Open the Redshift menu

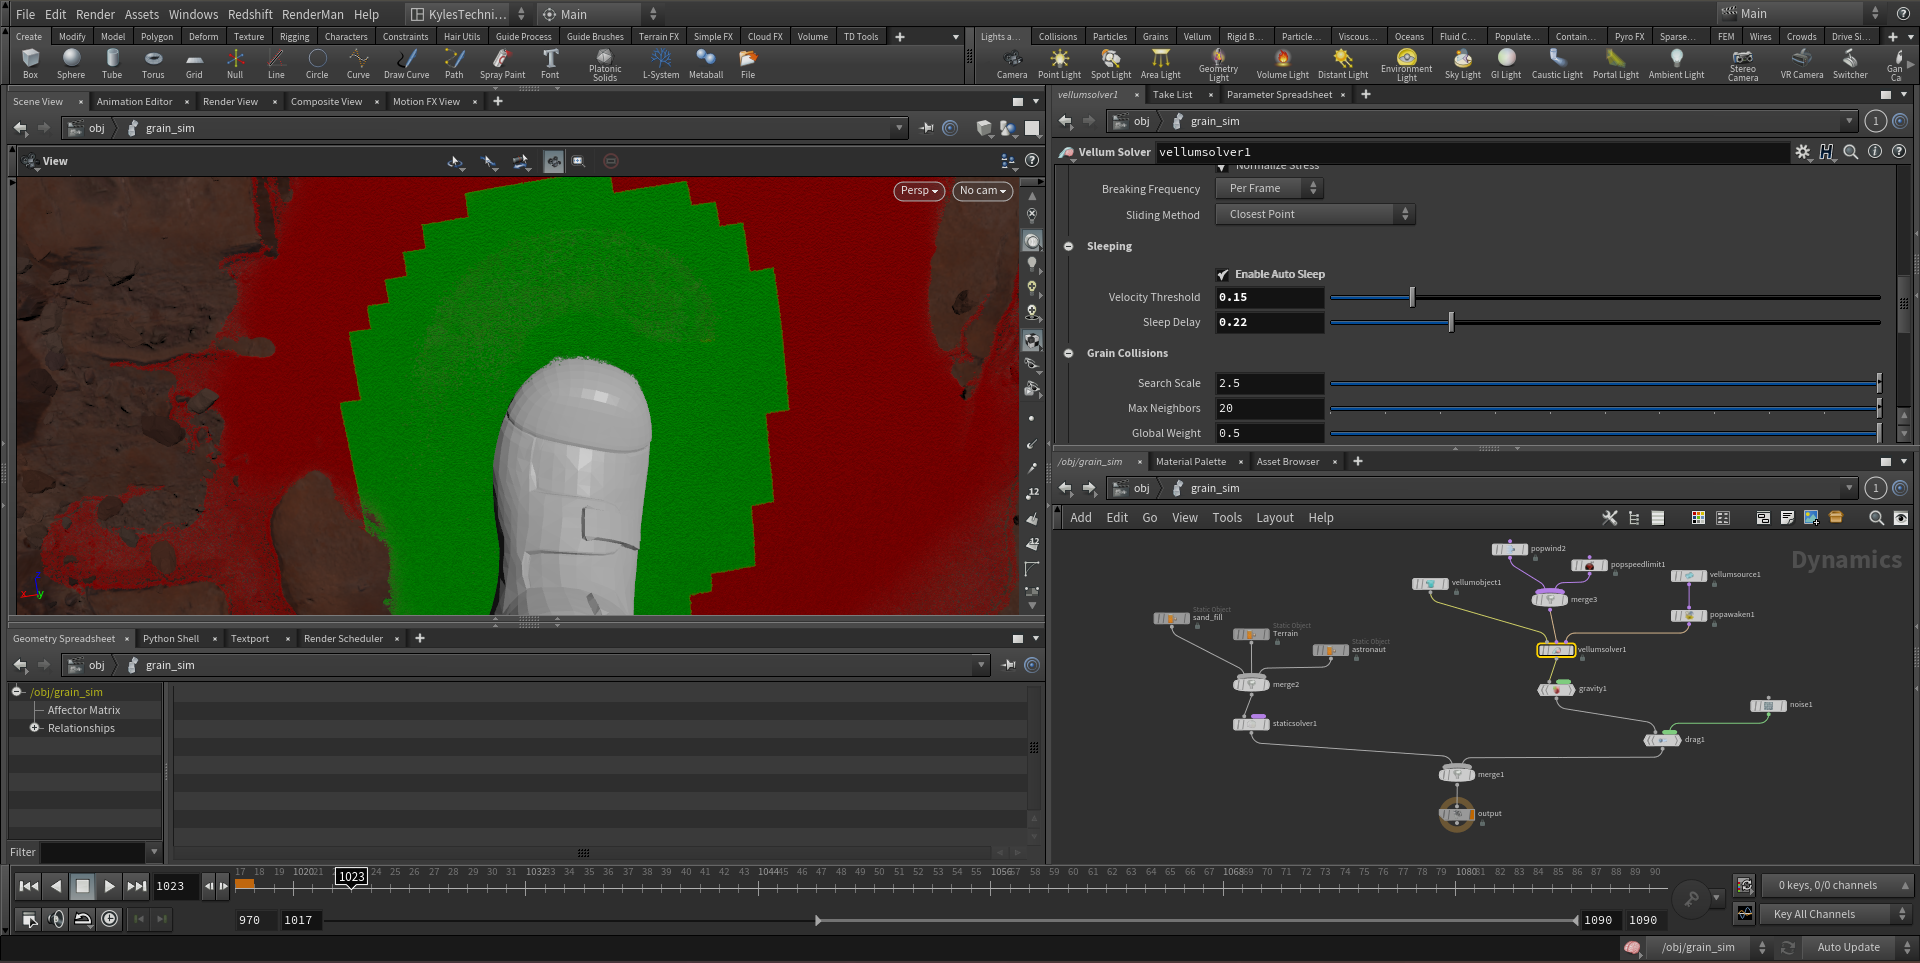[x=250, y=15]
